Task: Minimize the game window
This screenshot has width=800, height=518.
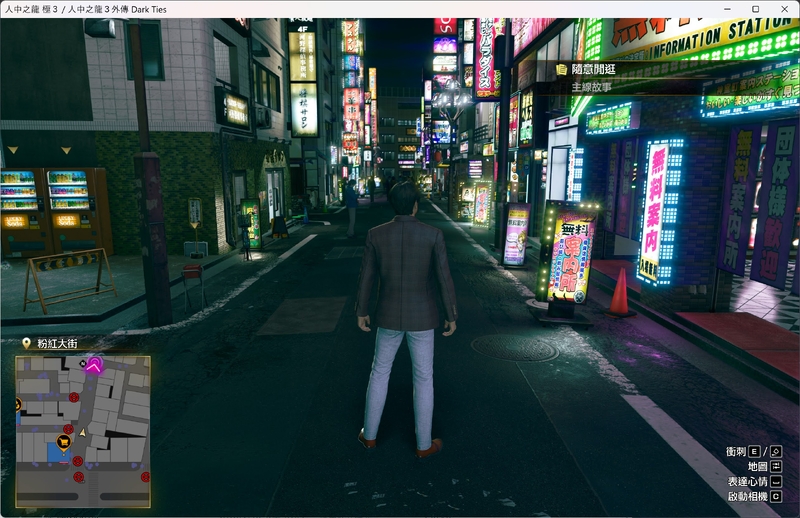Action: pyautogui.click(x=727, y=9)
